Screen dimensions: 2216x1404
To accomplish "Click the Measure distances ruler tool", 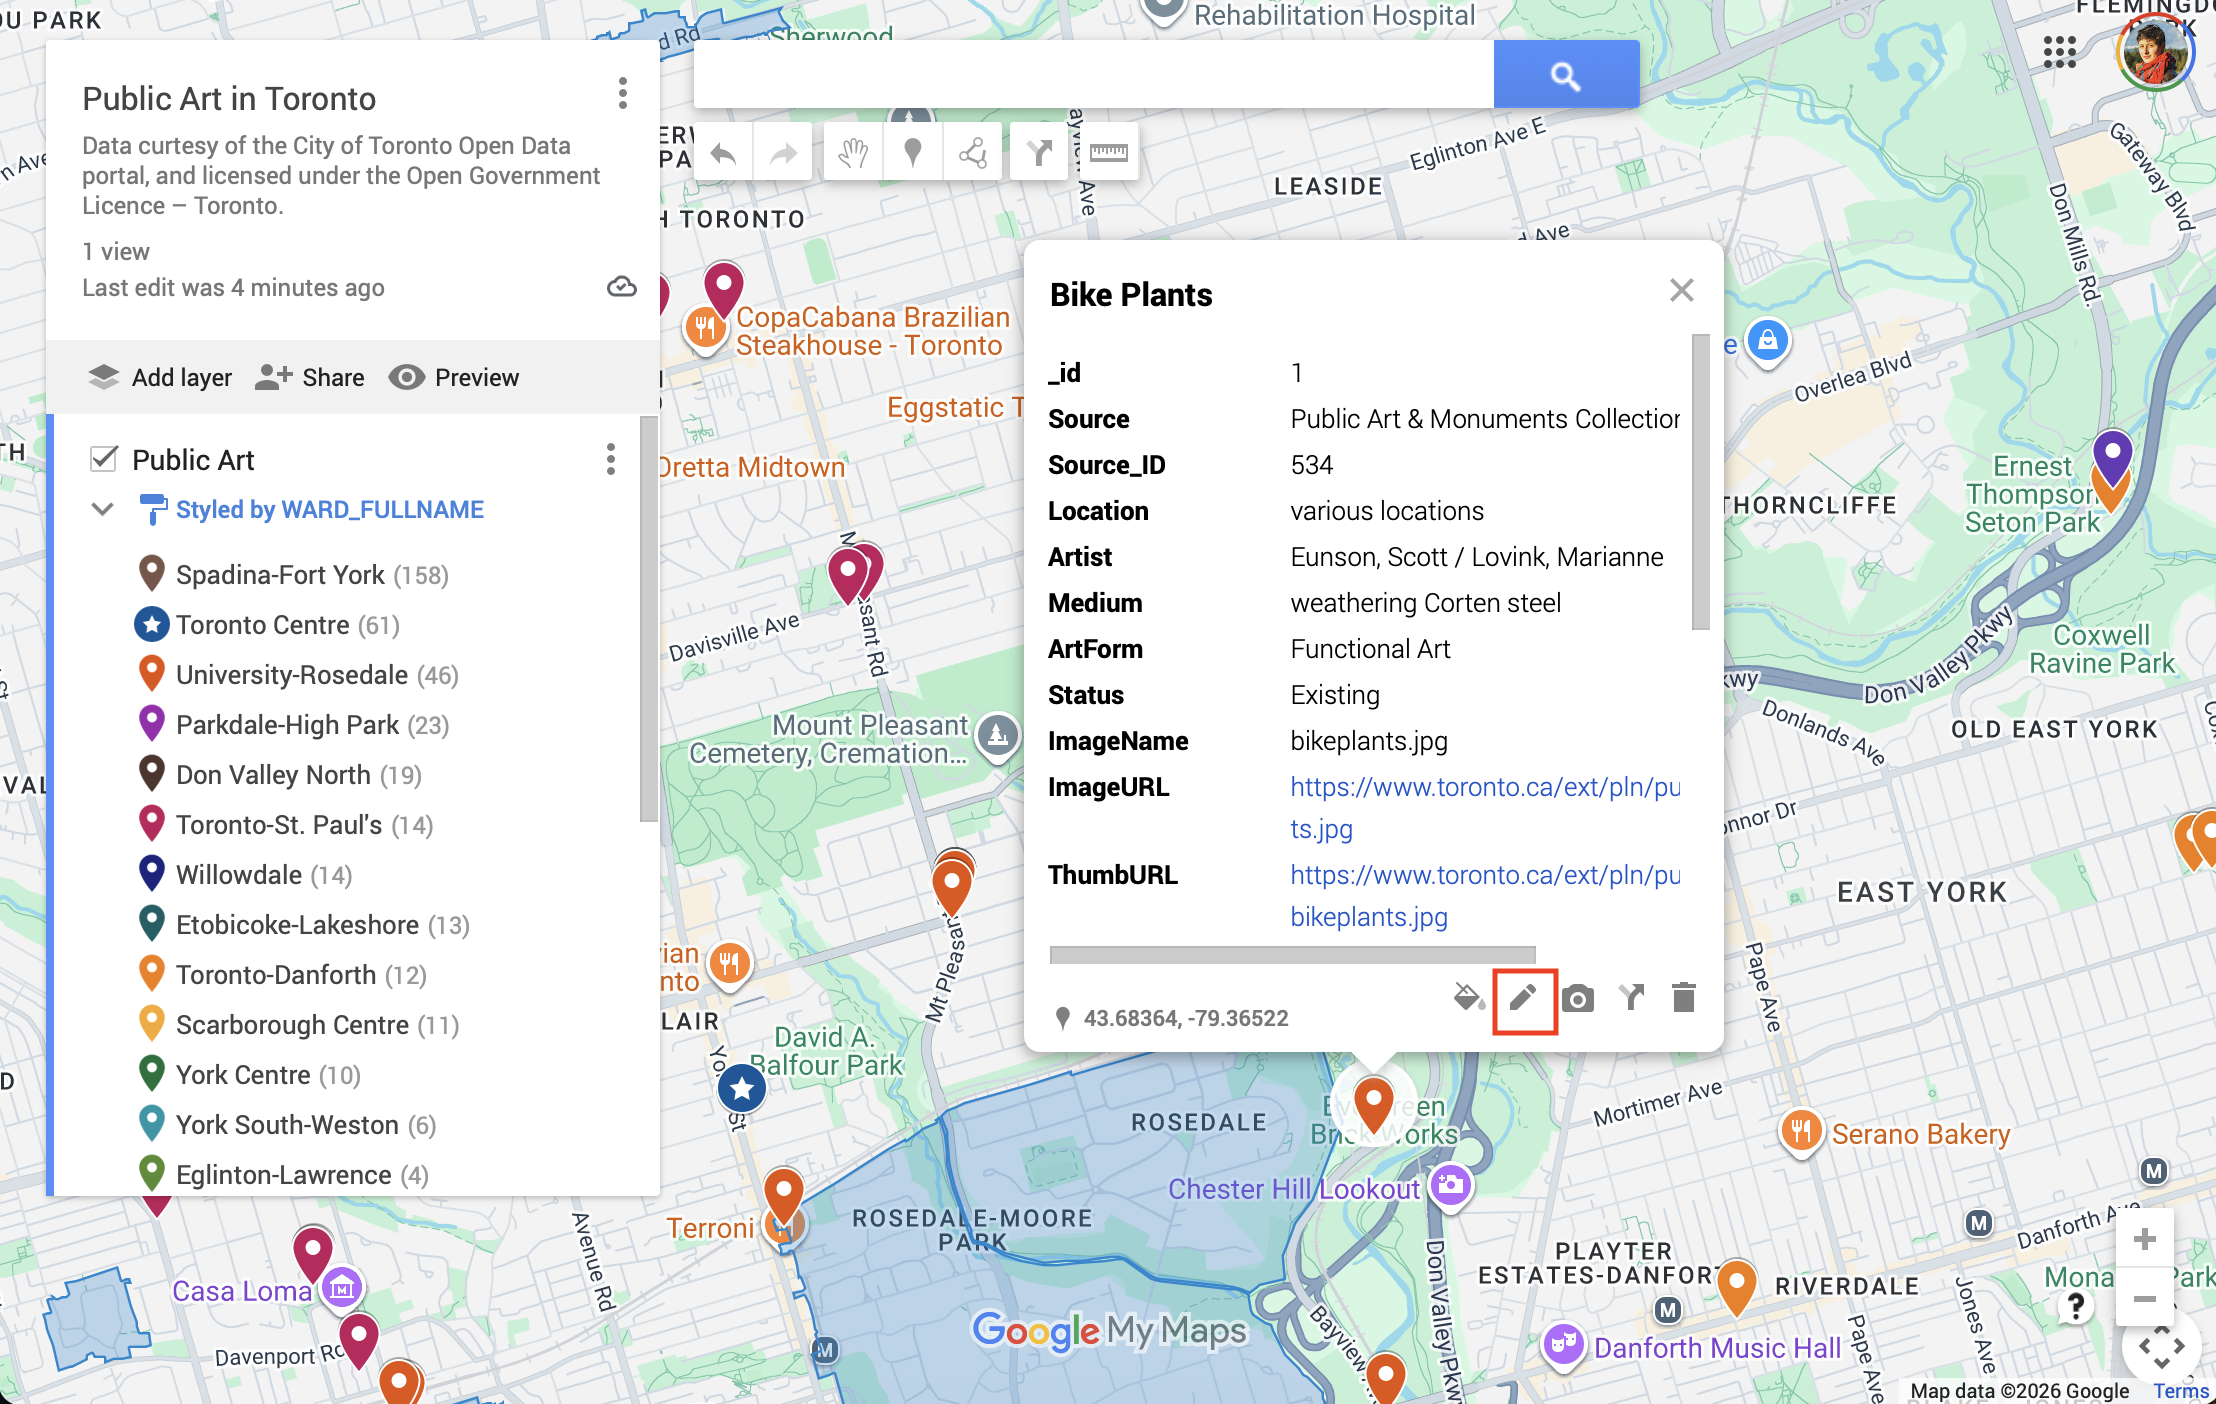I will pos(1108,153).
